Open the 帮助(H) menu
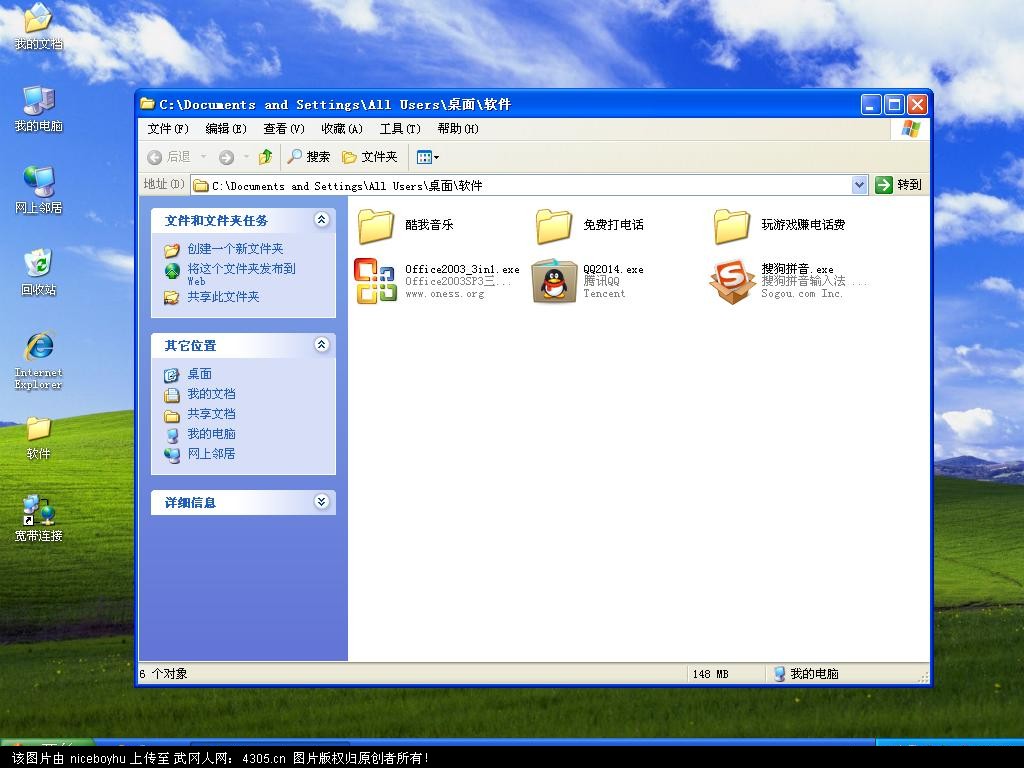This screenshot has height=768, width=1024. (458, 129)
